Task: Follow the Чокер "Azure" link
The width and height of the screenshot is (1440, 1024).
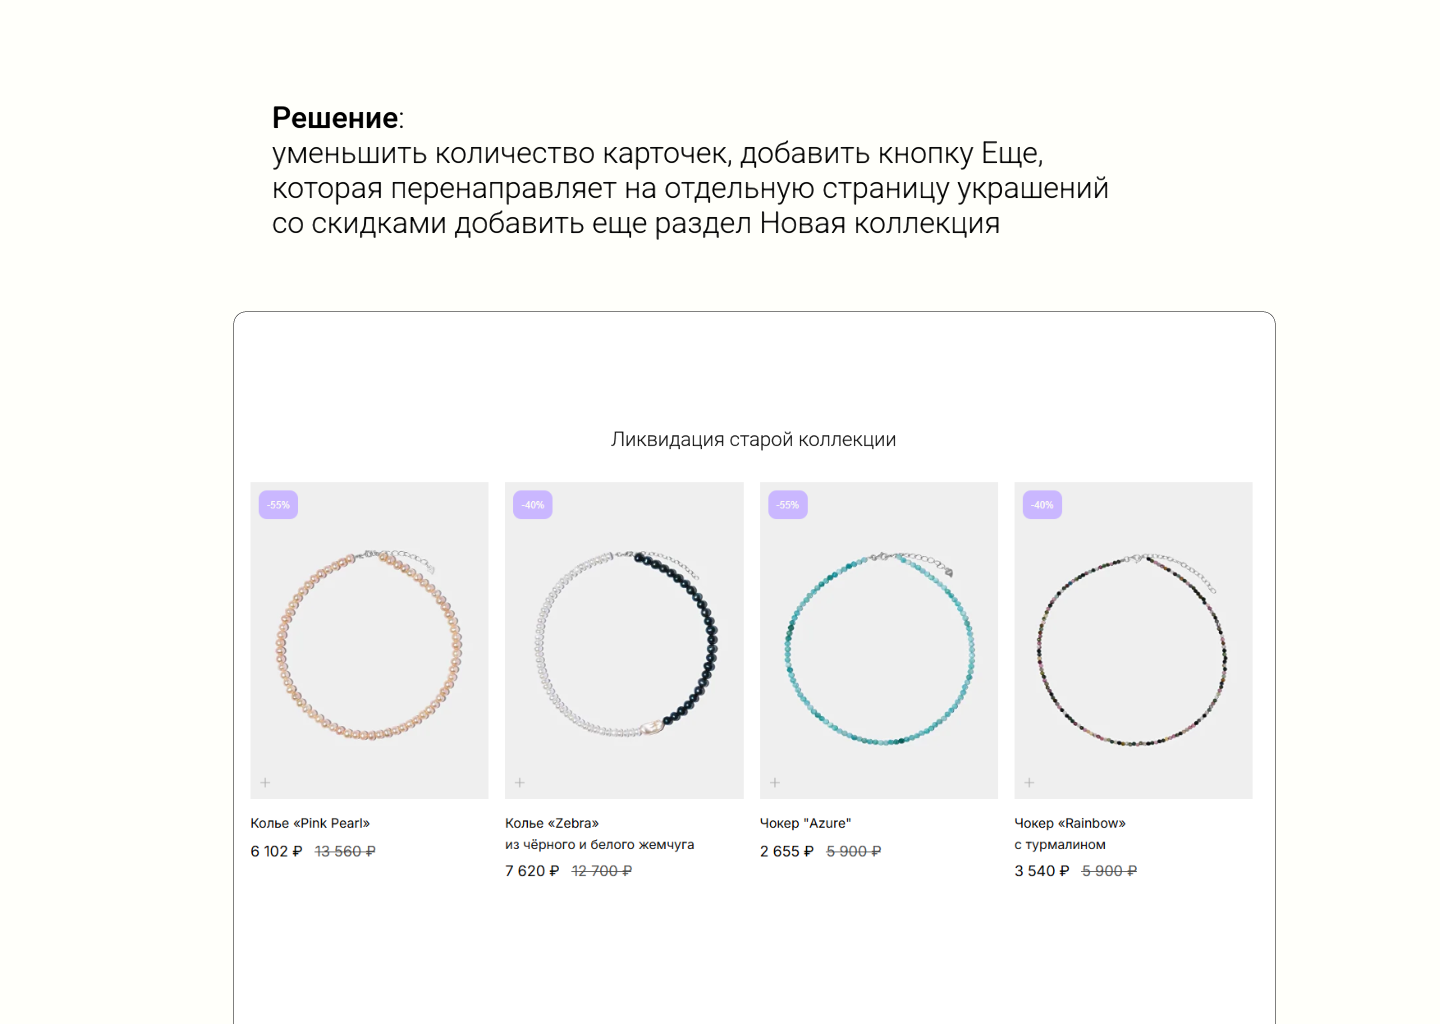Action: click(806, 823)
